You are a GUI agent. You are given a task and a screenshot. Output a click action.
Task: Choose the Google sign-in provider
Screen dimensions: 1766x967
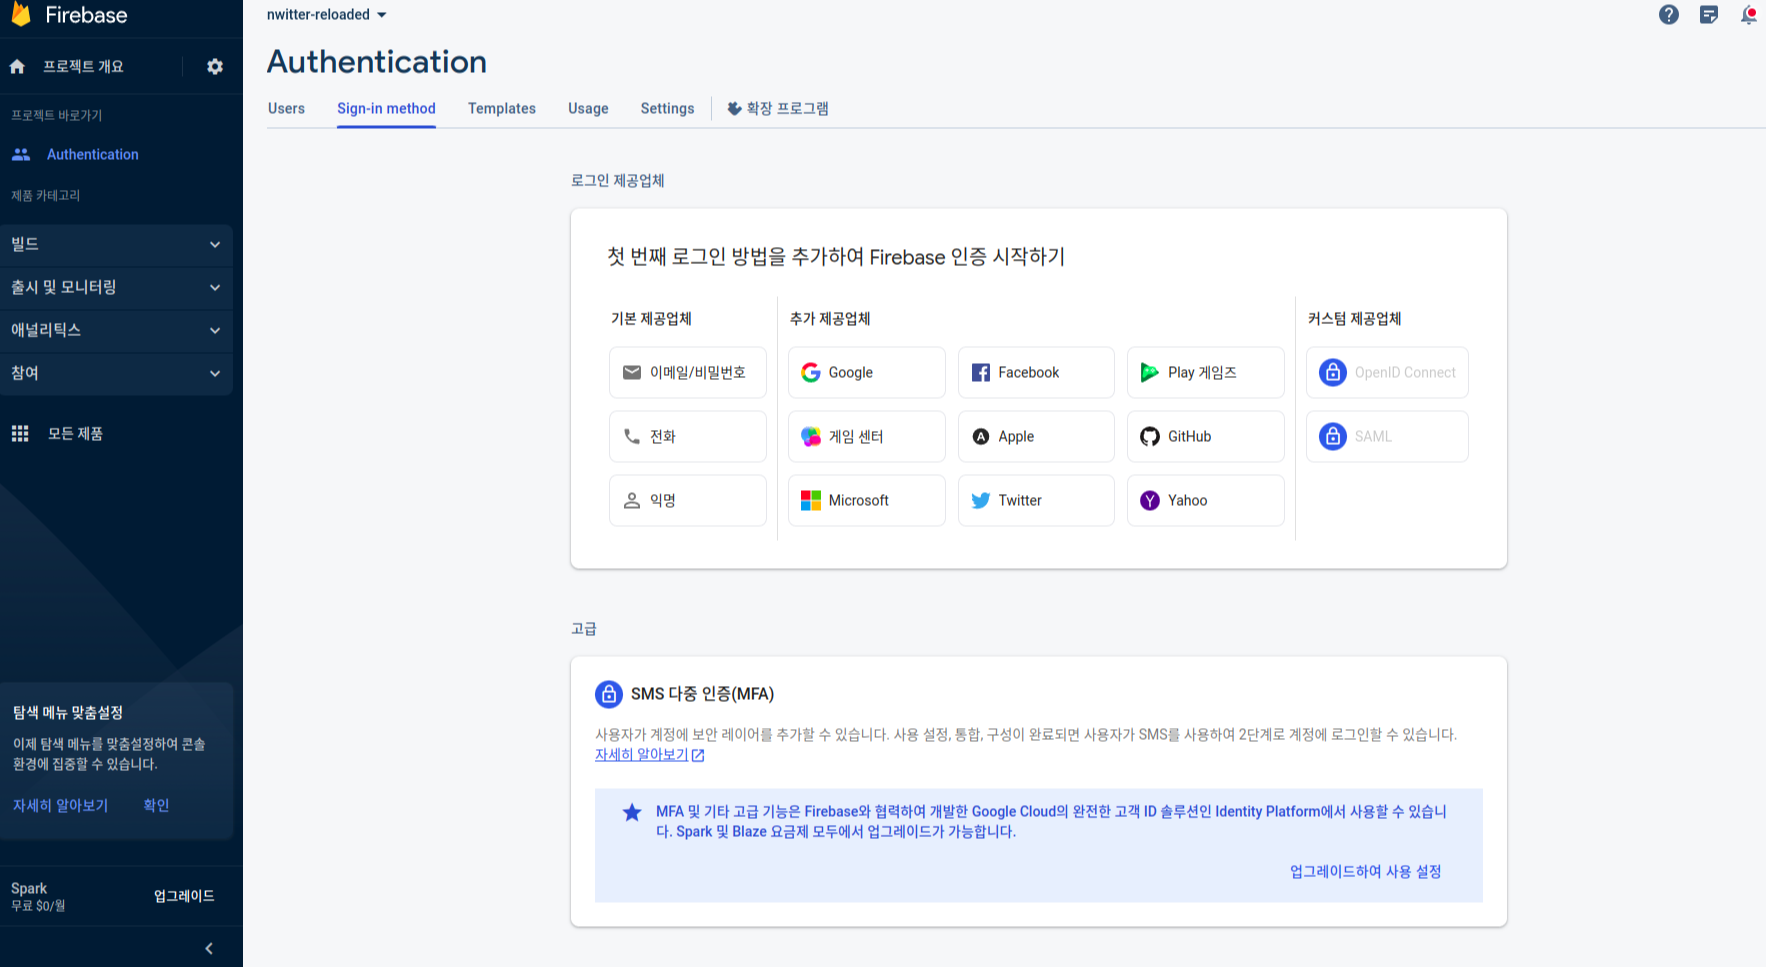click(867, 372)
